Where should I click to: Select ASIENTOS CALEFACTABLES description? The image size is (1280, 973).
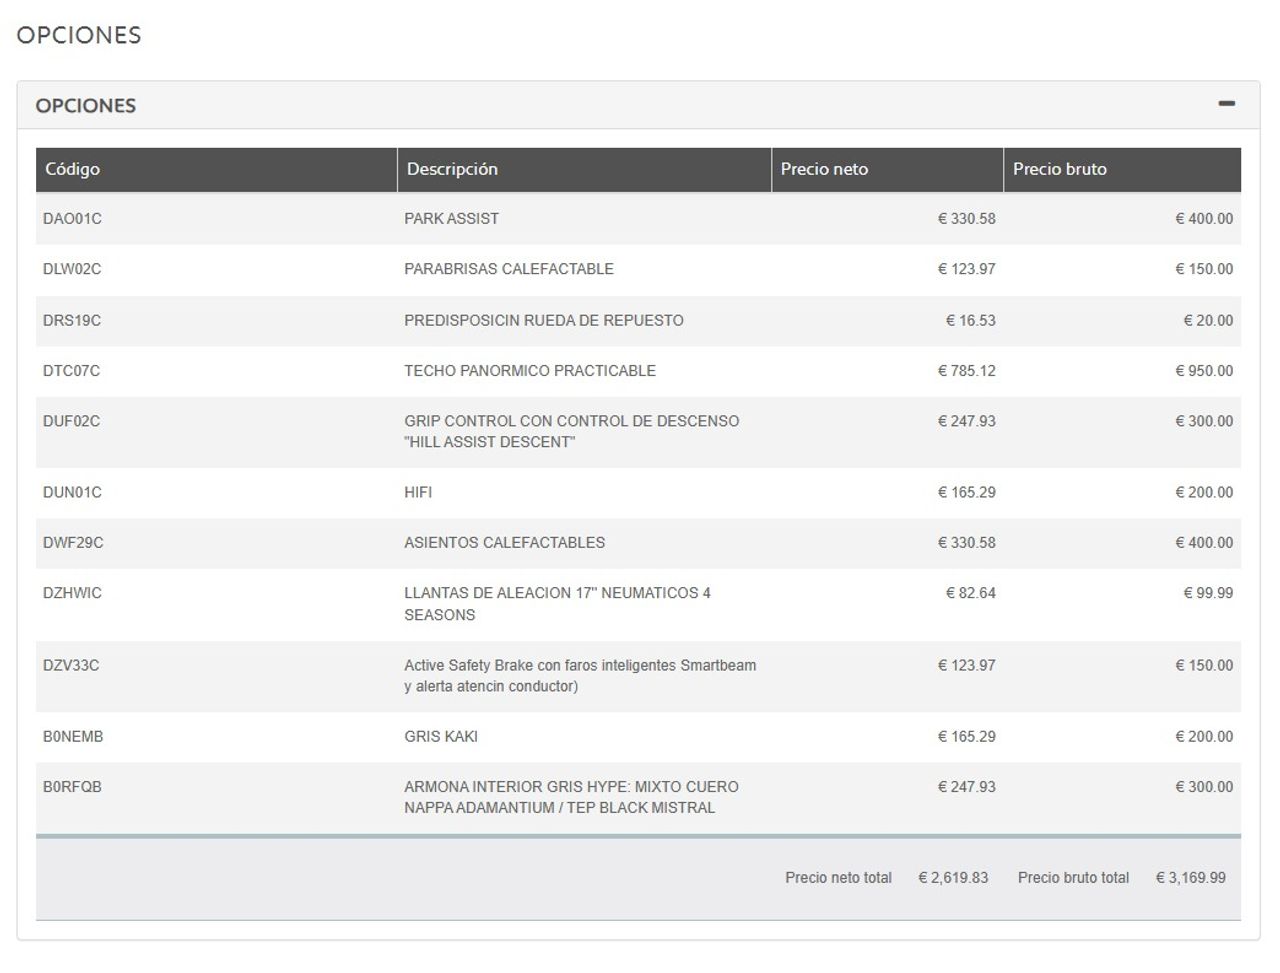coord(505,543)
